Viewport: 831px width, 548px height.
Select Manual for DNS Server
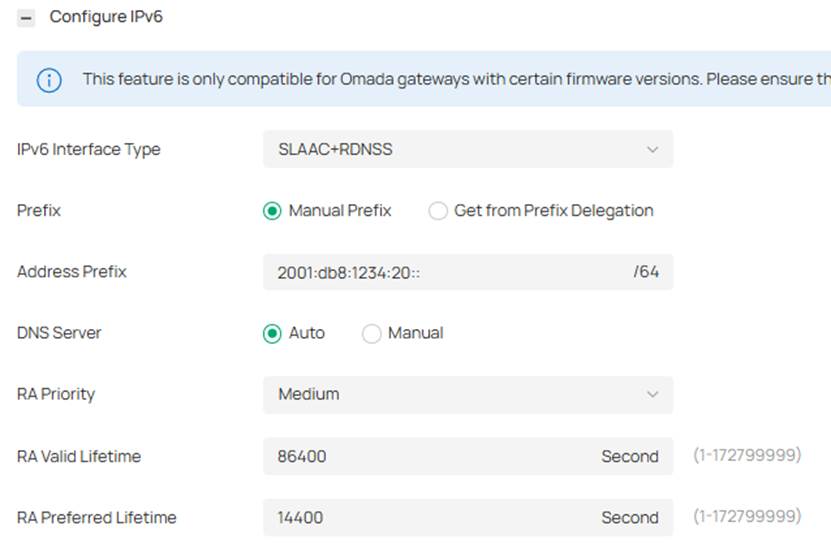click(372, 333)
